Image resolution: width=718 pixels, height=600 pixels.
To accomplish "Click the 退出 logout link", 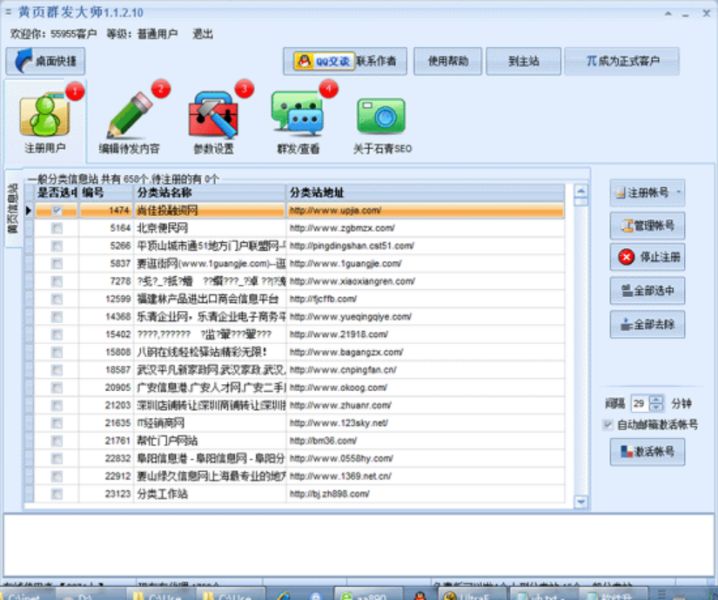I will tap(203, 34).
